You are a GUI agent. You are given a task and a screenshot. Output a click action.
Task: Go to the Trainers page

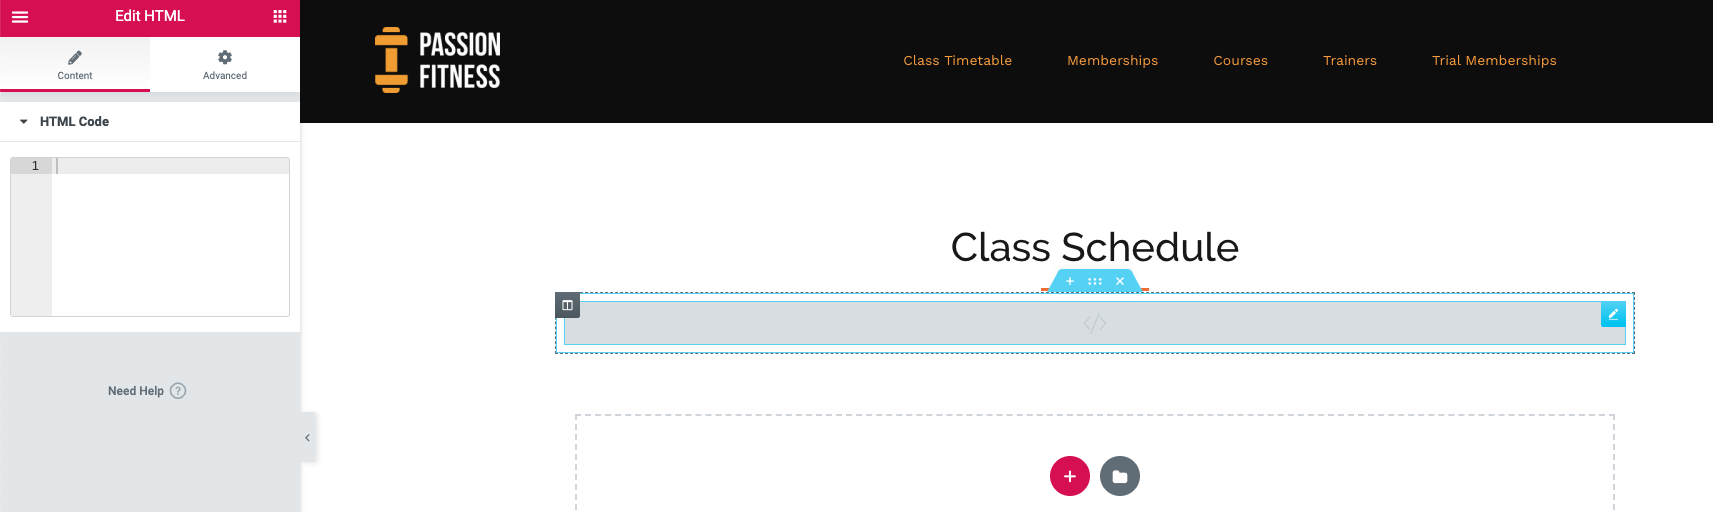click(1350, 61)
